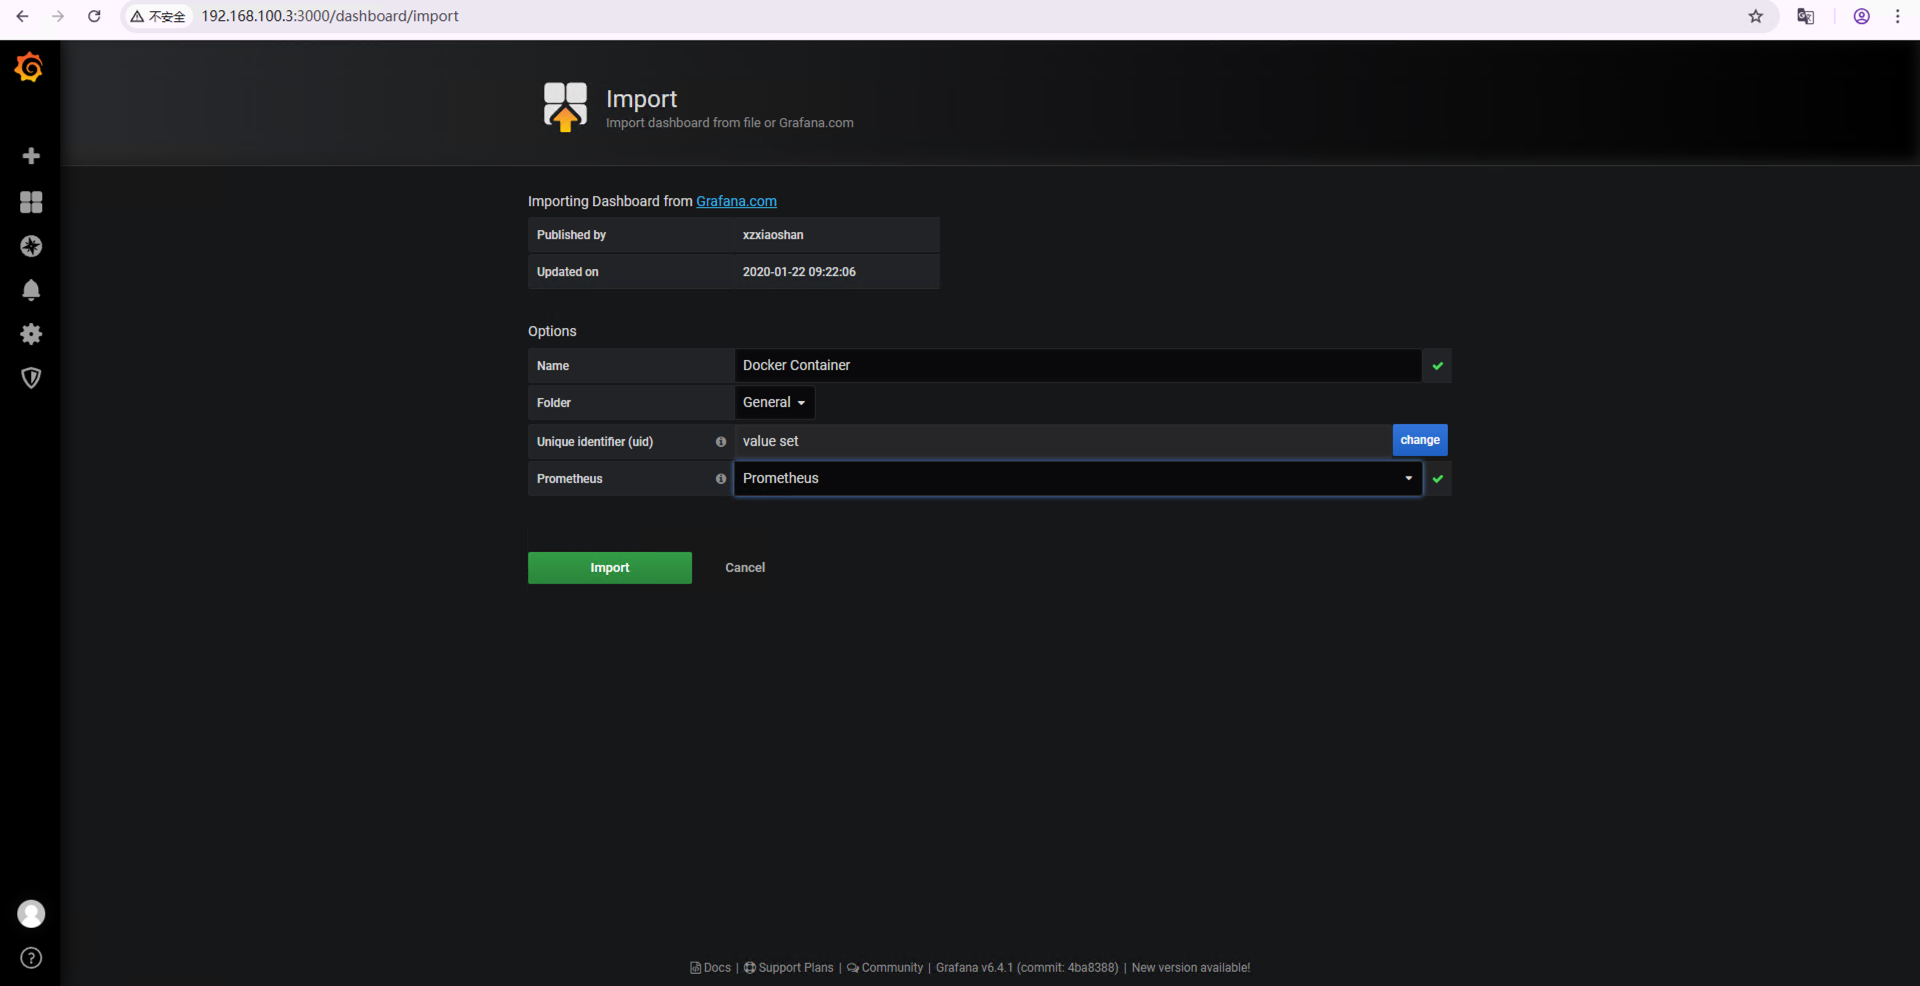Open the Server Admin shield icon
Viewport: 1920px width, 986px height.
(x=31, y=378)
